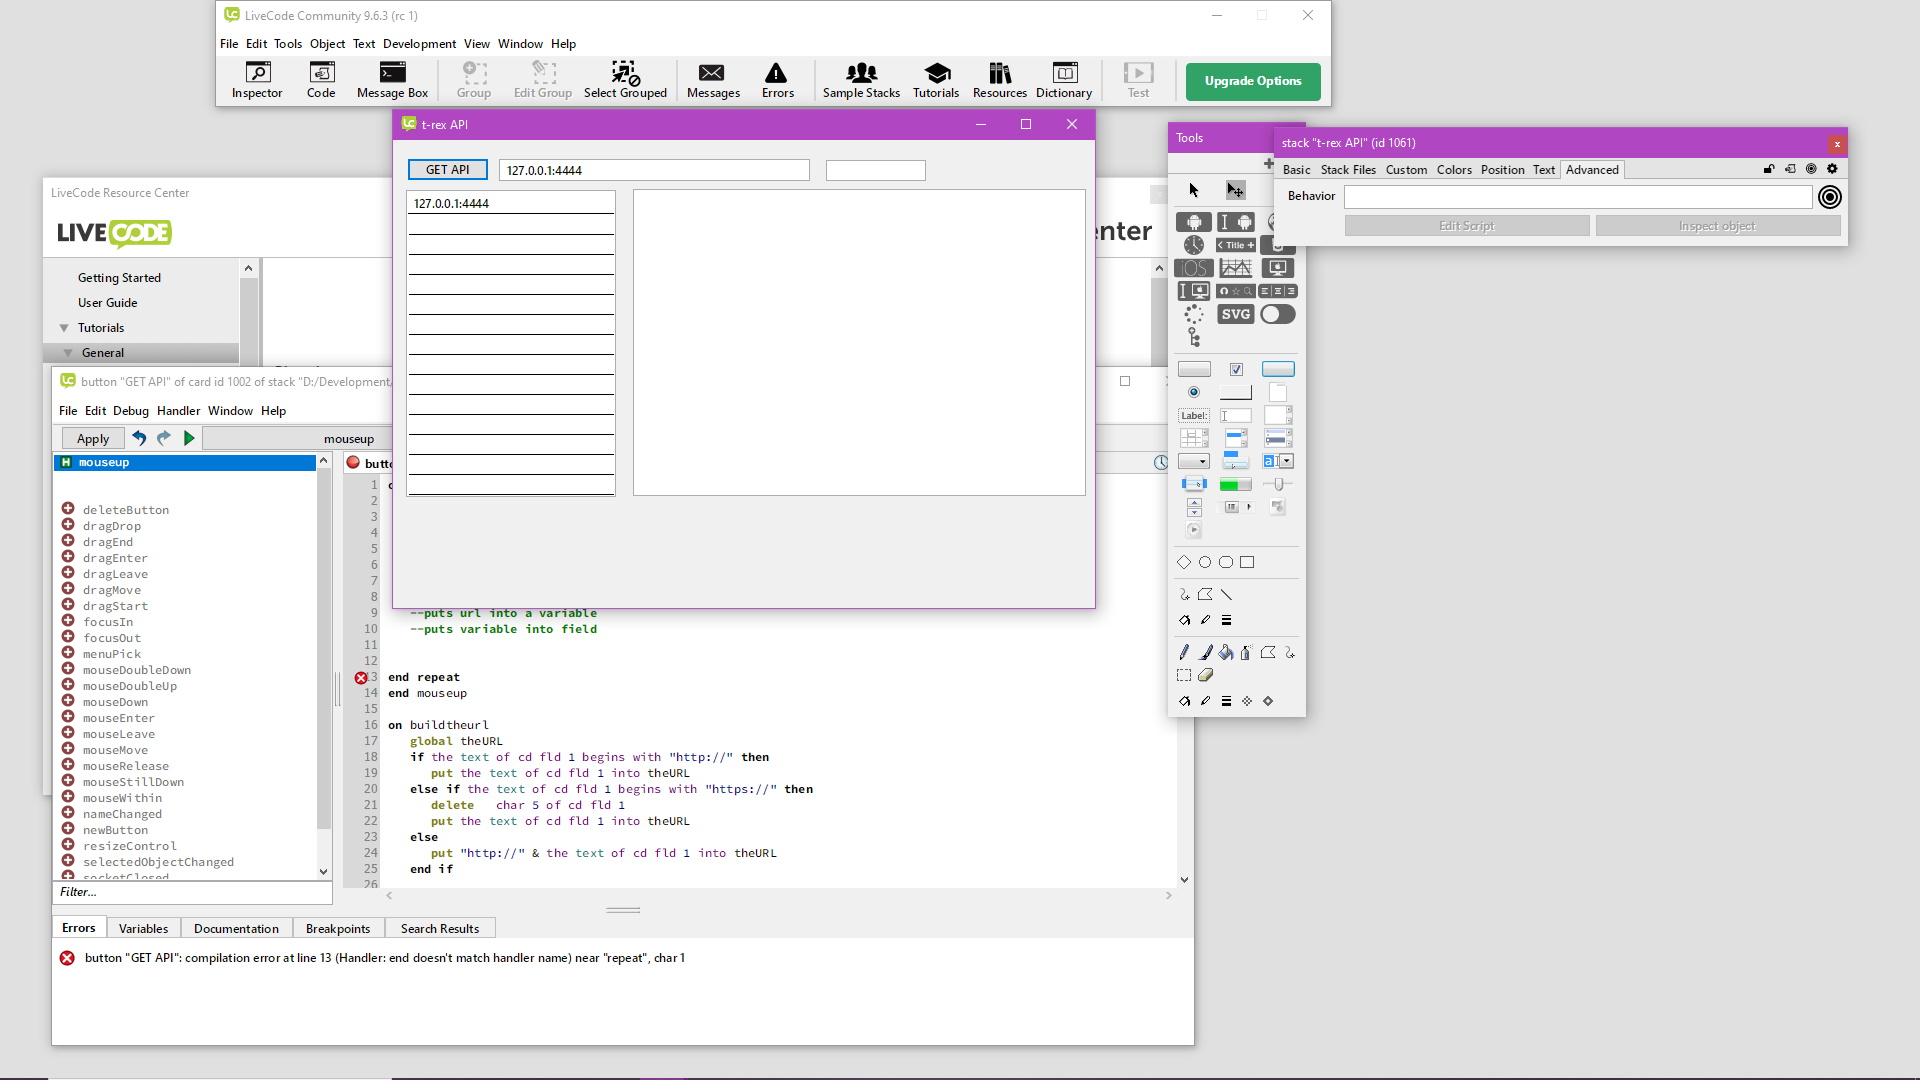Select the eraser paint tool
This screenshot has height=1080, width=1920.
coord(1205,675)
